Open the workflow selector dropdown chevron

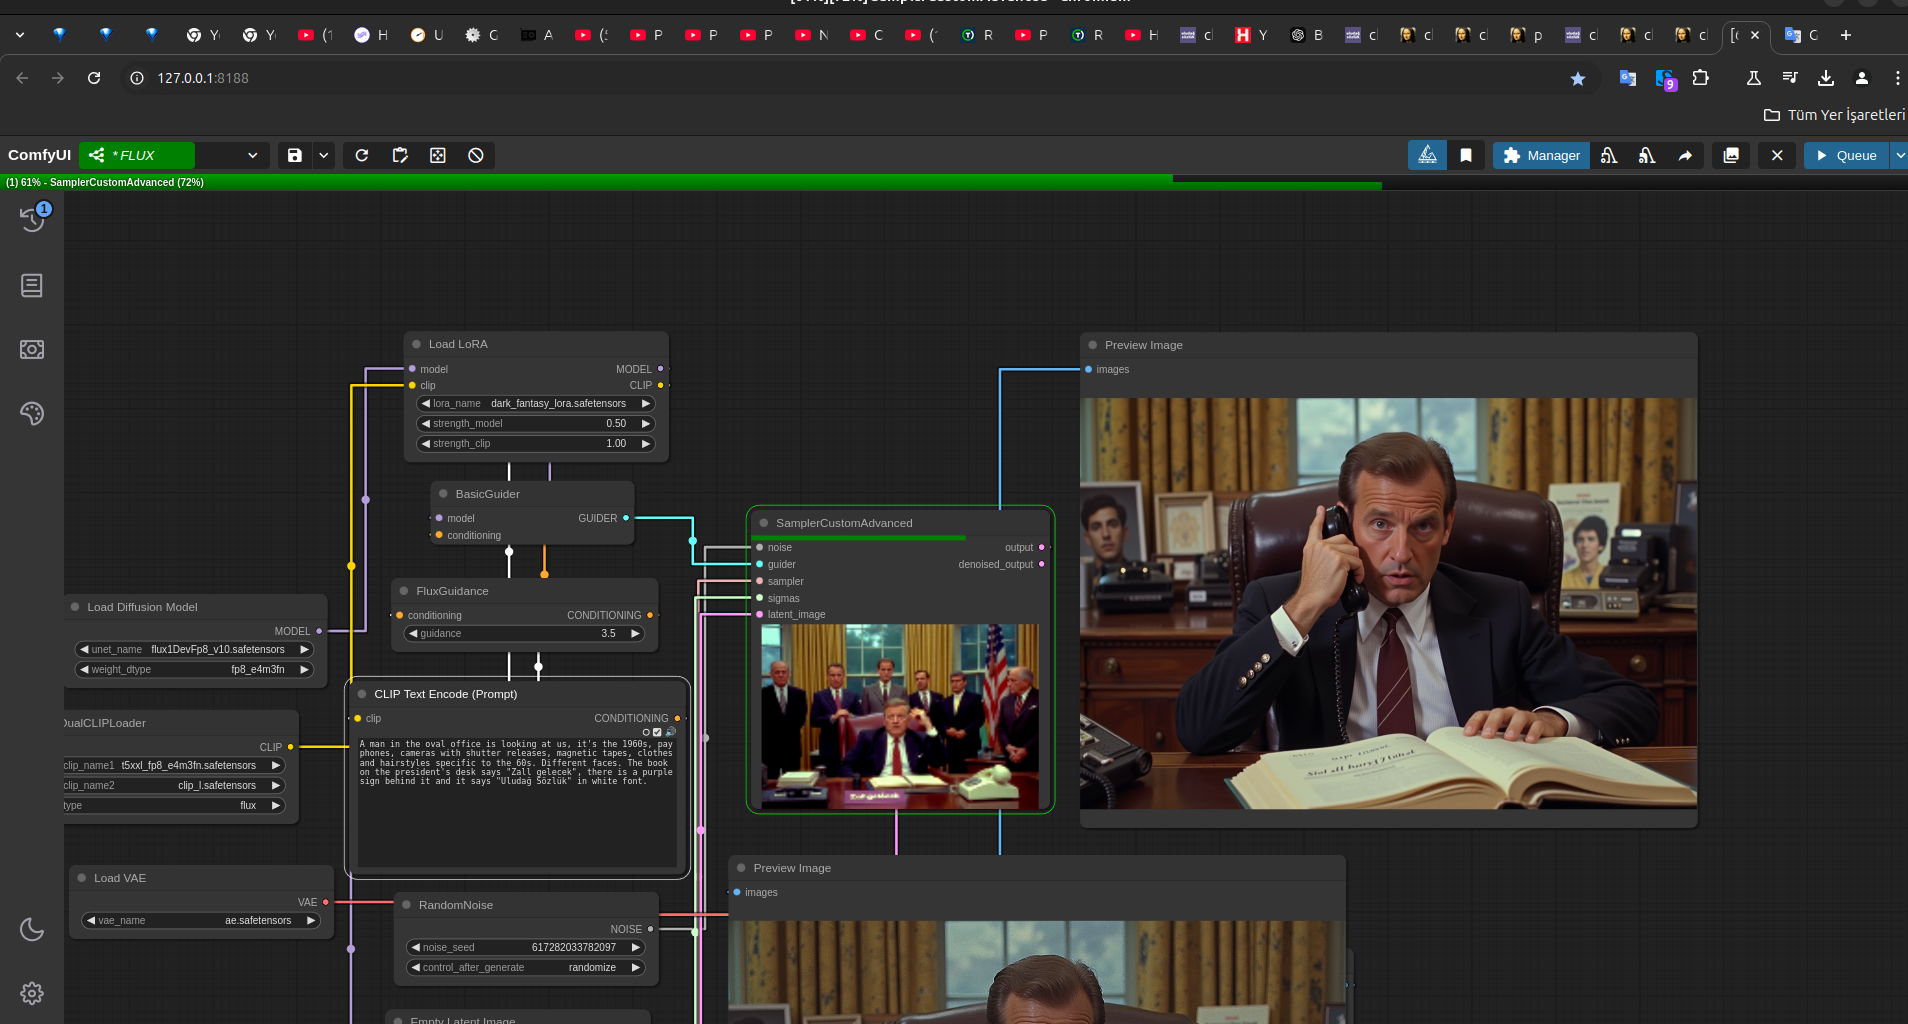(253, 155)
